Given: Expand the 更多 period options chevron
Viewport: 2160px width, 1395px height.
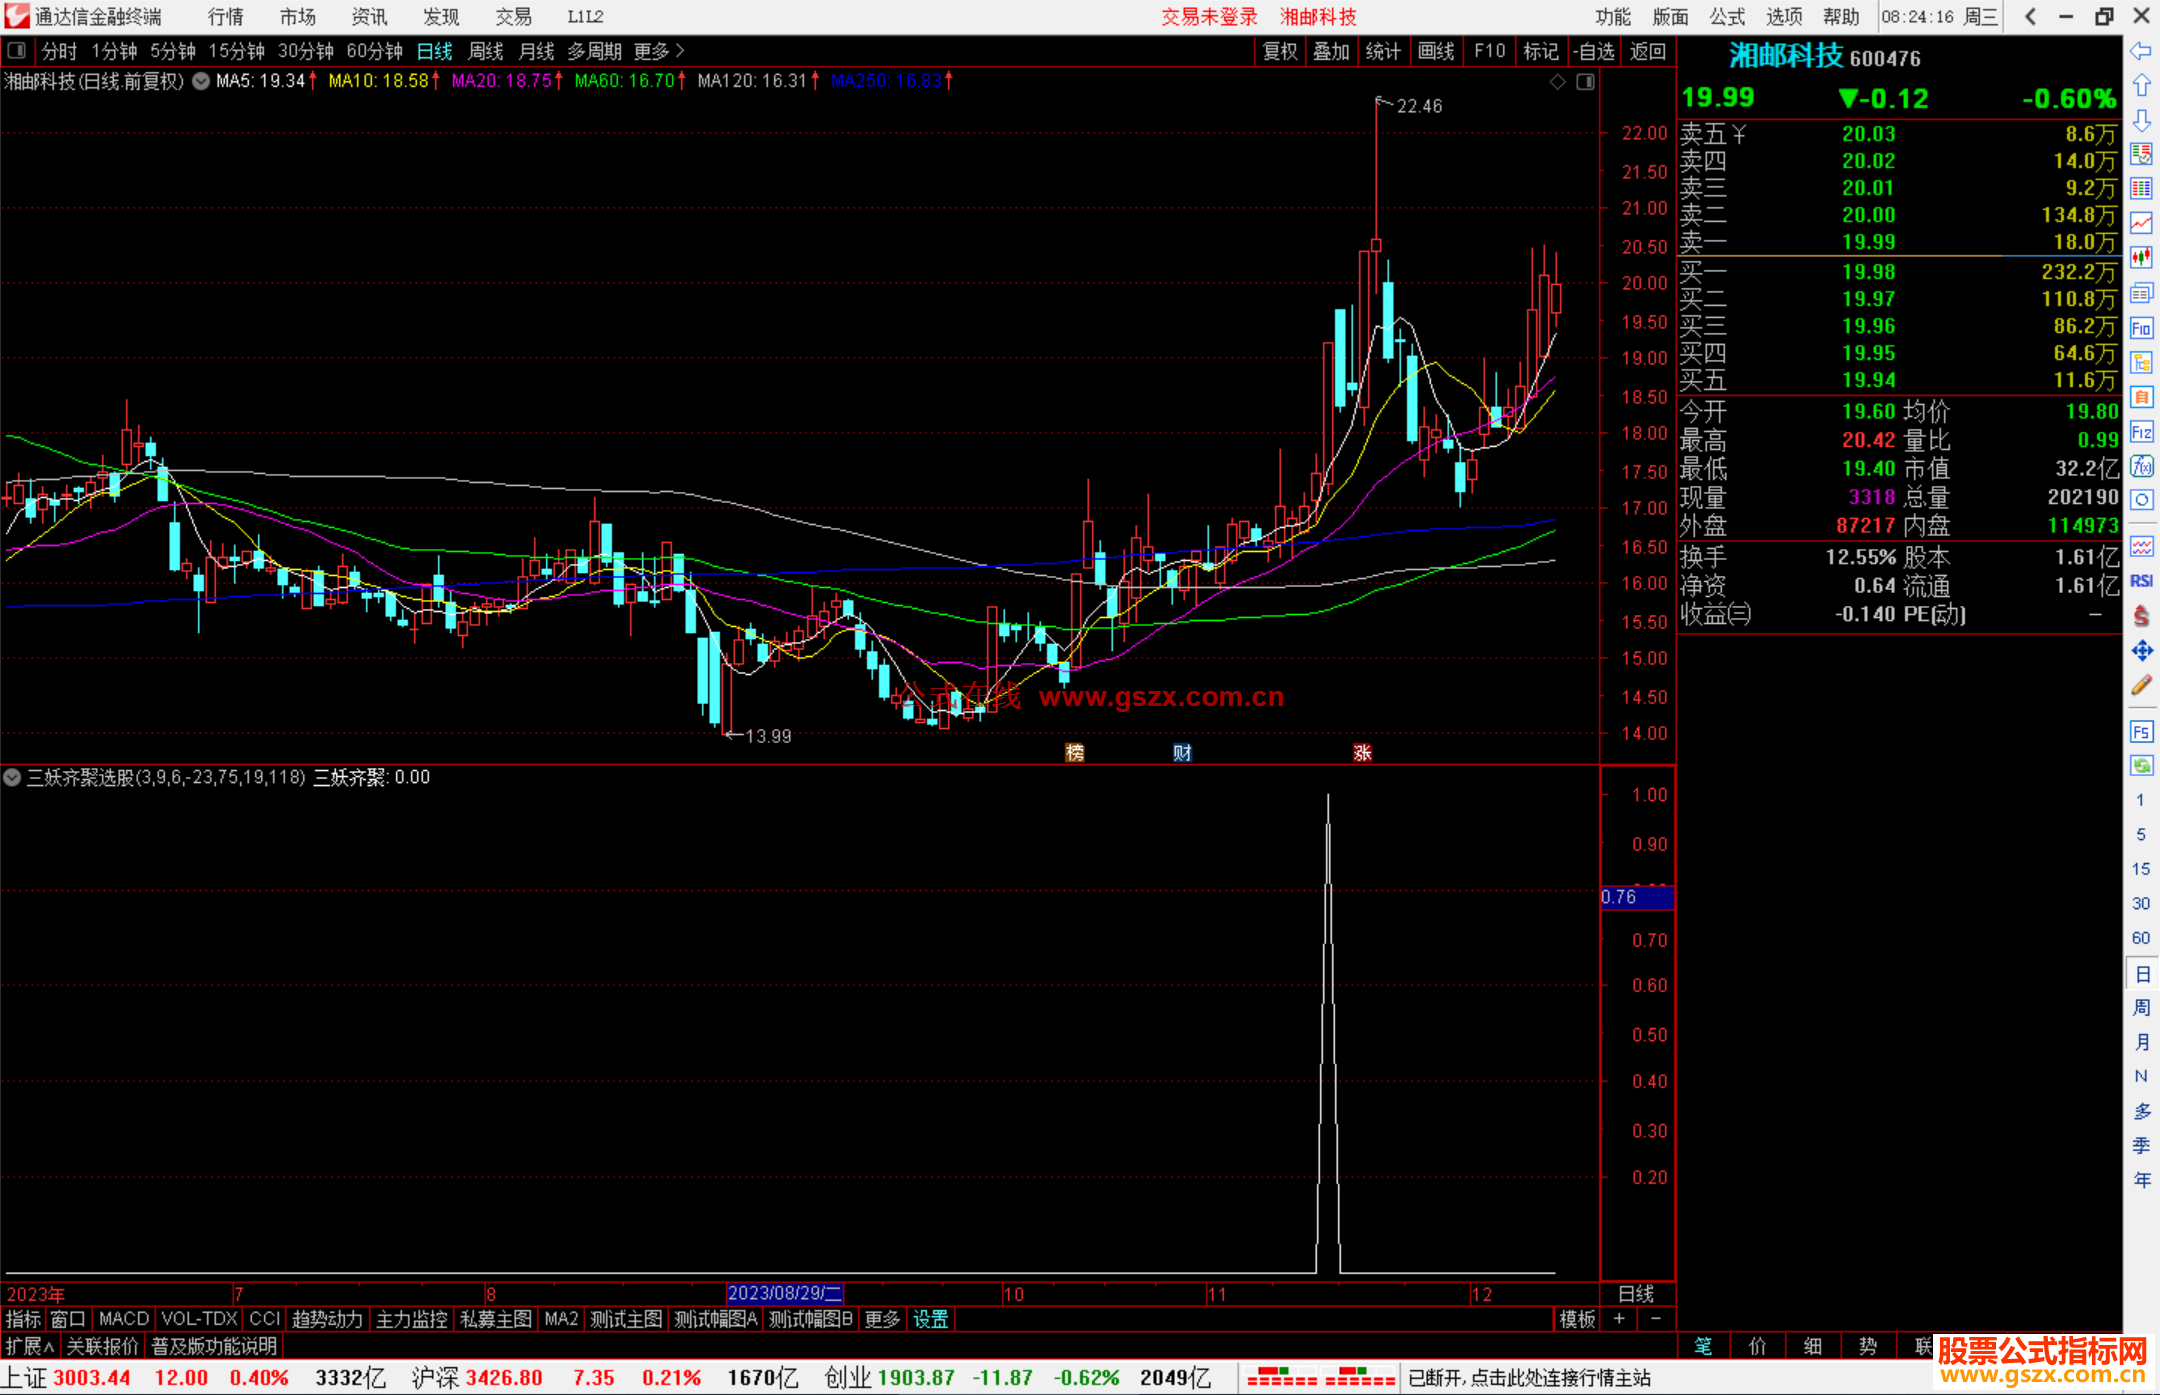Looking at the screenshot, I should (x=680, y=50).
